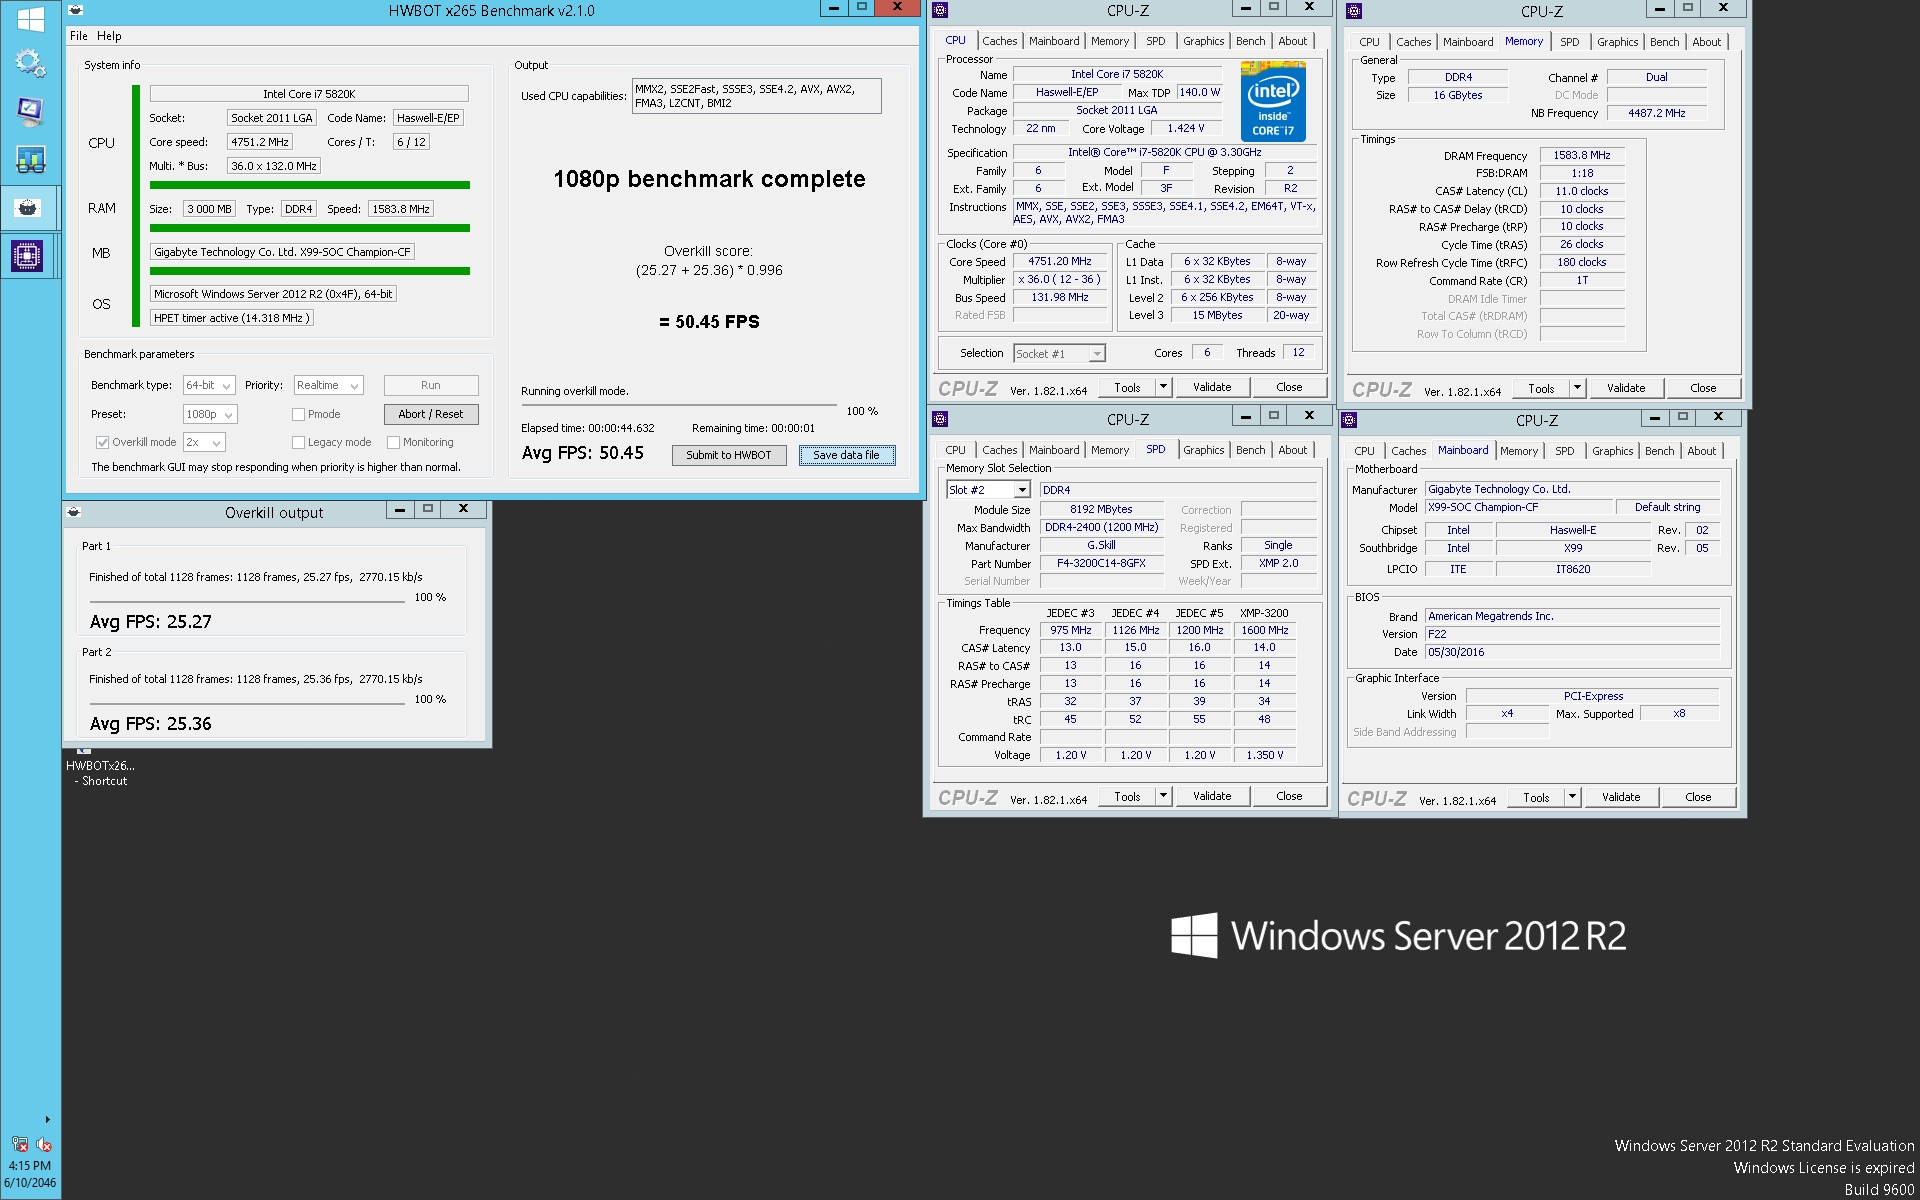This screenshot has height=1200, width=1920.
Task: Click the 'Avg FPS: 25.27' Part 1 result
Action: pyautogui.click(x=151, y=622)
